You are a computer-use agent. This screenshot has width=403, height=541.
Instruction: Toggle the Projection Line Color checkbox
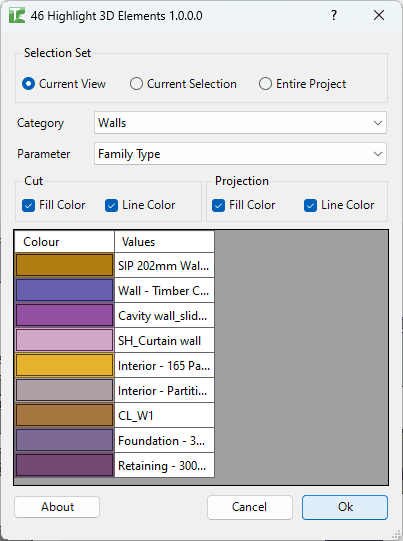310,205
